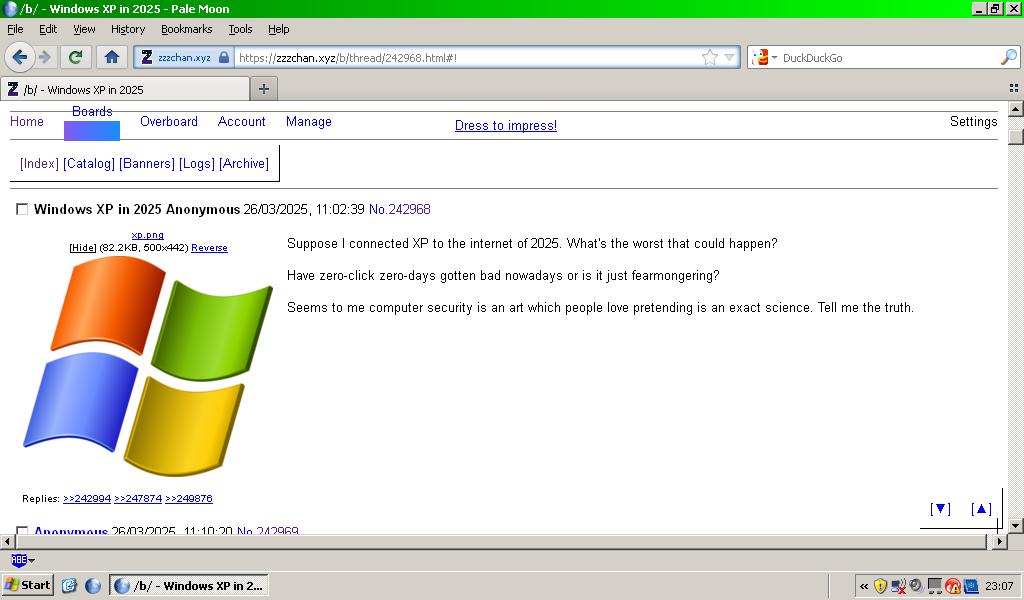Open the Help menu
The width and height of the screenshot is (1024, 600).
point(278,29)
